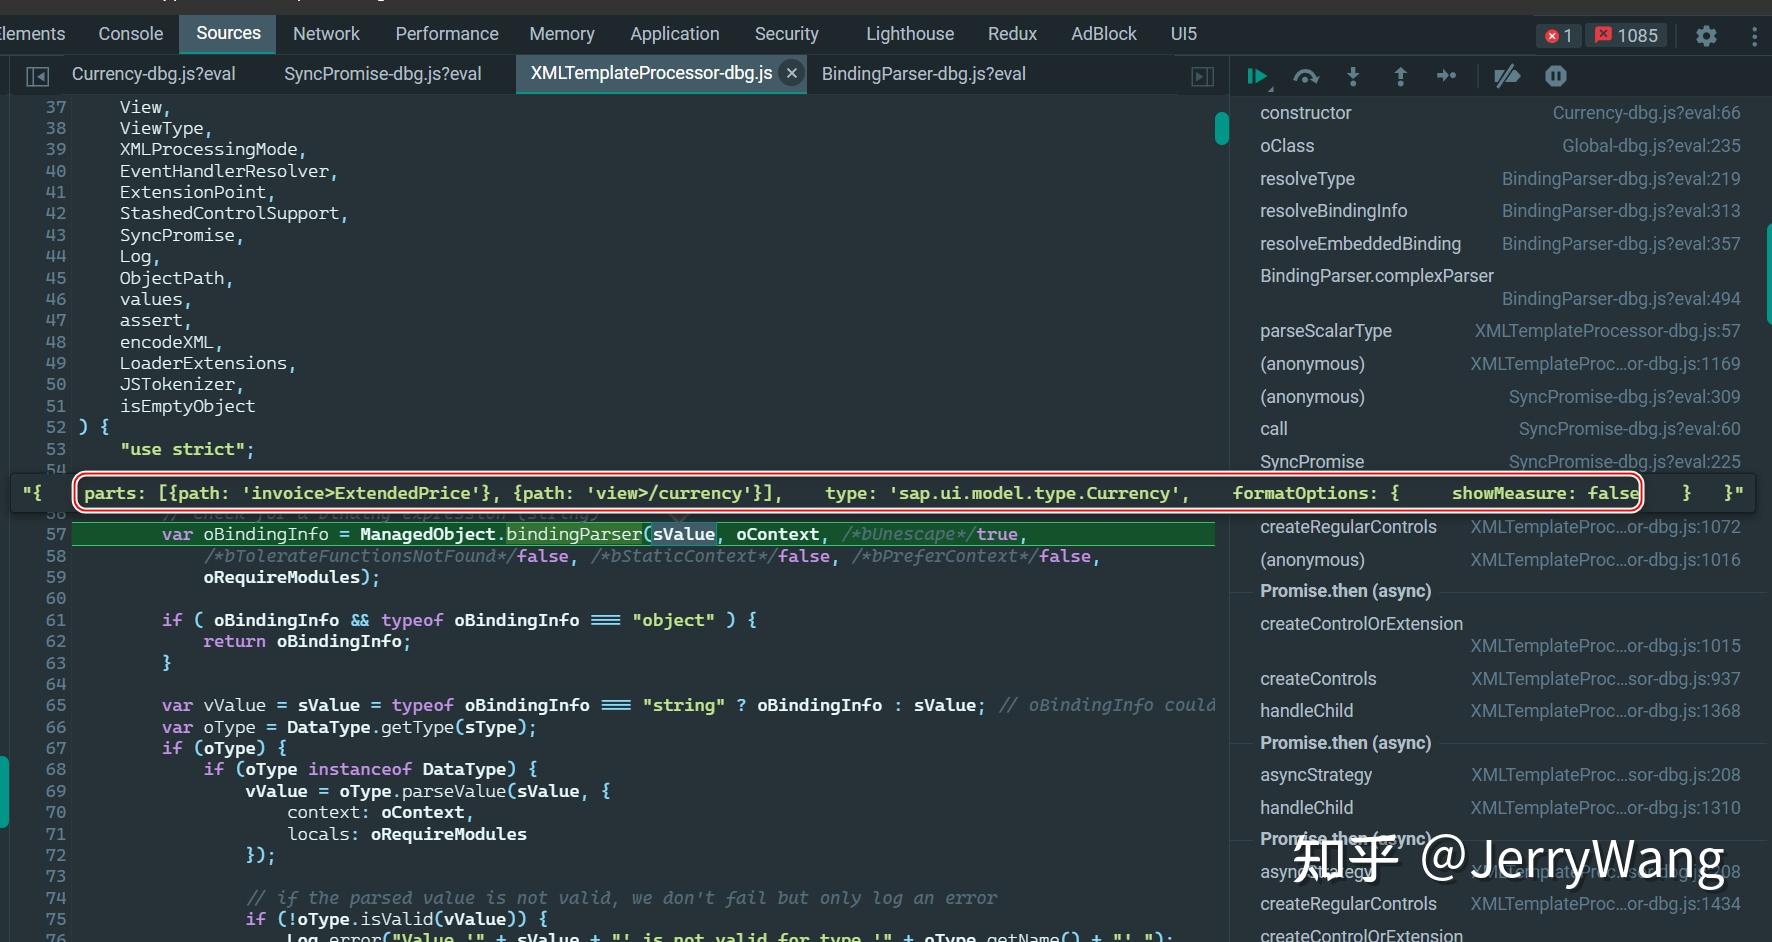The width and height of the screenshot is (1772, 942).
Task: Open Global-dbg.js?eval:235 source link
Action: 1651,146
